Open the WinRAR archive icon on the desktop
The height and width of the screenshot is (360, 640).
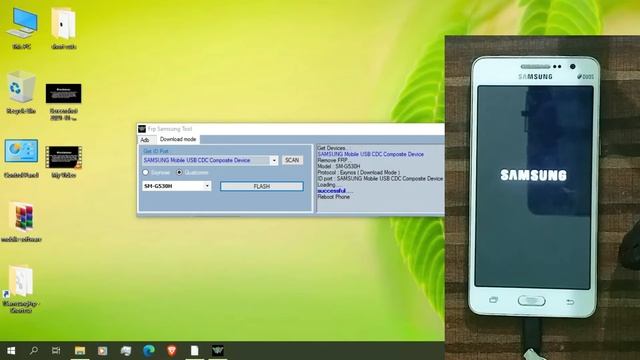21,221
